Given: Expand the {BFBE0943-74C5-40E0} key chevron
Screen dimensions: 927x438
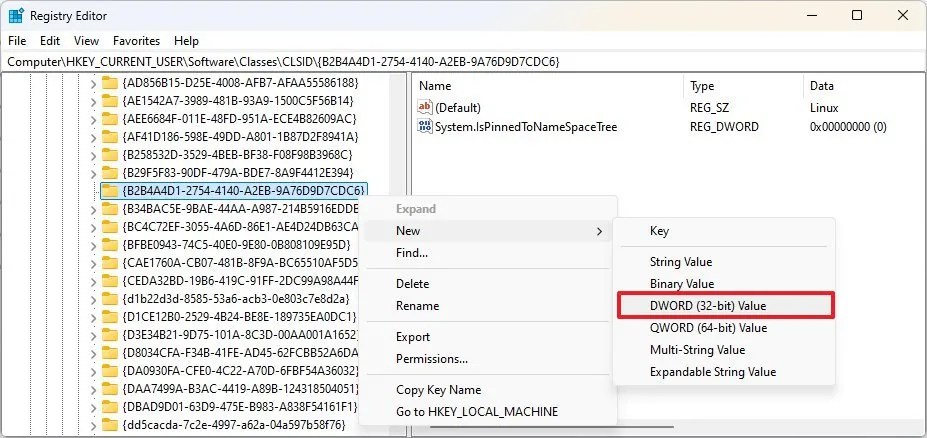Looking at the screenshot, I should click(x=93, y=245).
